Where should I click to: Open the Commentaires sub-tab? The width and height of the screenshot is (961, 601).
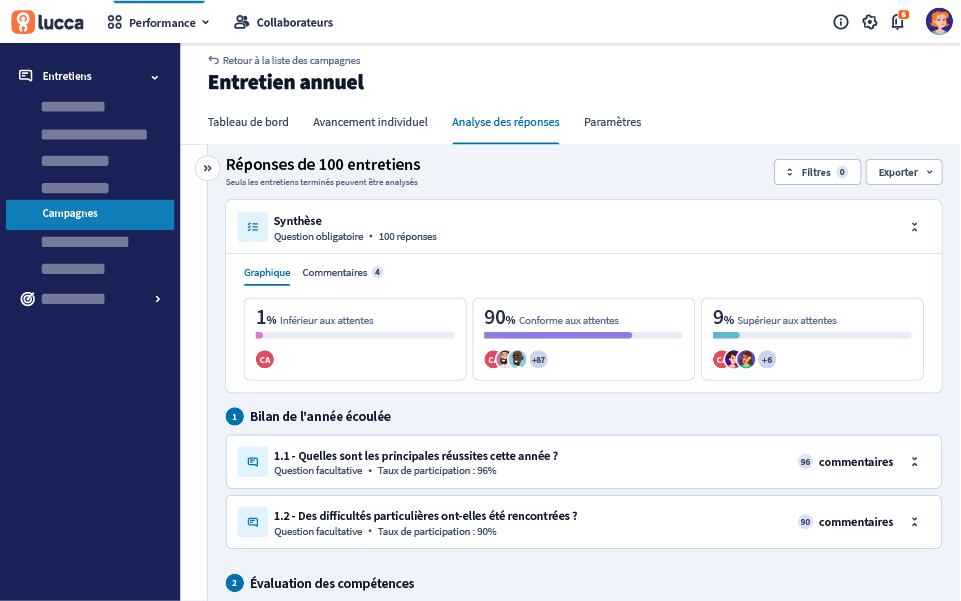(x=343, y=273)
